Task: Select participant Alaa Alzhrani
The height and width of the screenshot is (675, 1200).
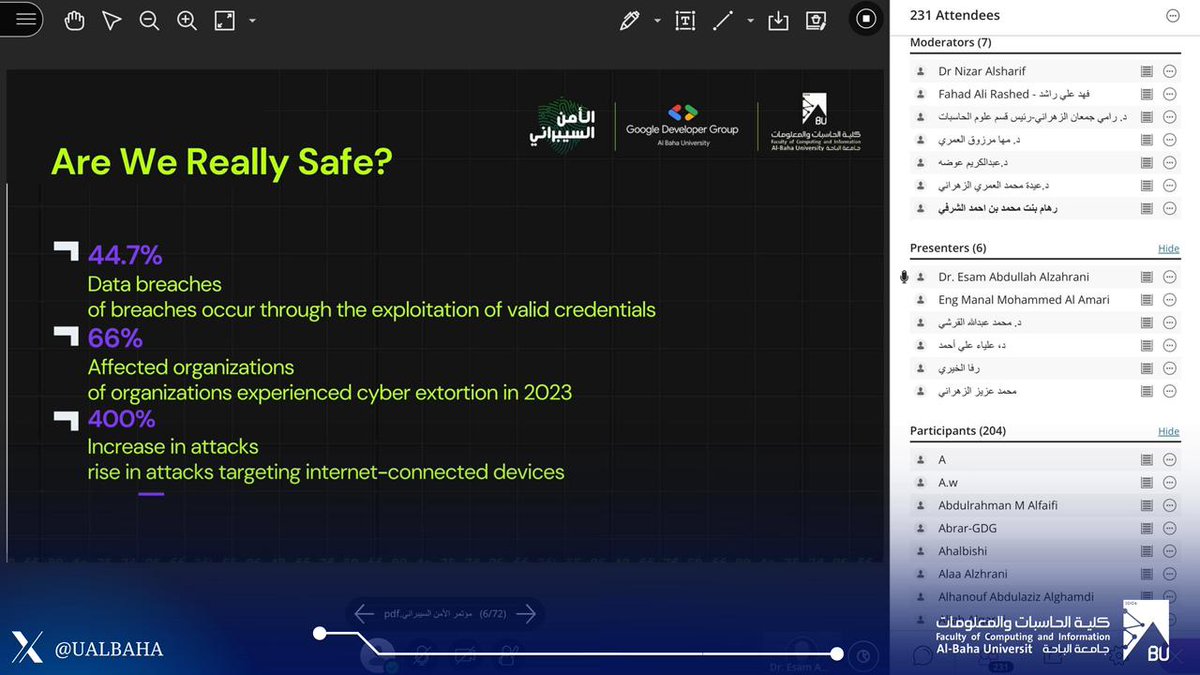Action: click(973, 574)
